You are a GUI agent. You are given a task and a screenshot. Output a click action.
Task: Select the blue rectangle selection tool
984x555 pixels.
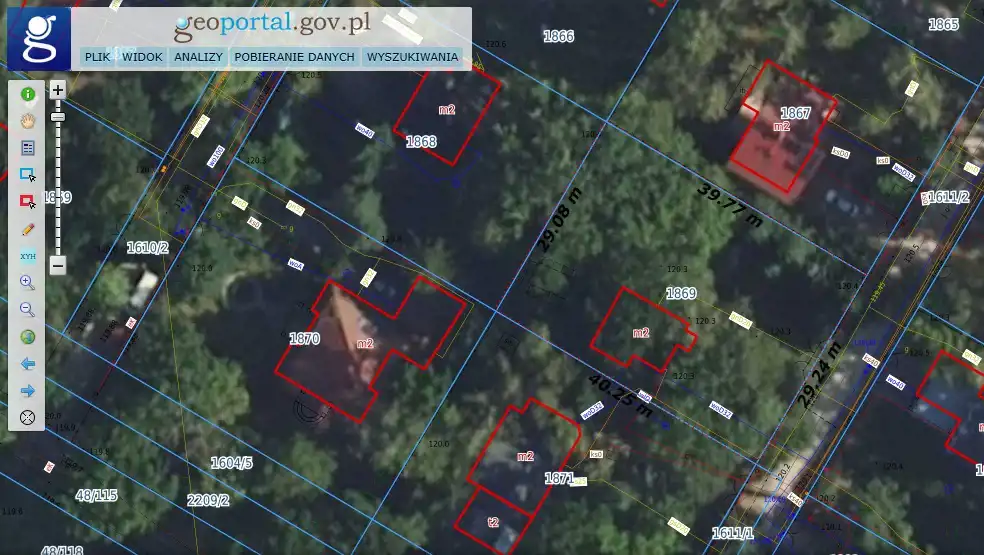[28, 175]
